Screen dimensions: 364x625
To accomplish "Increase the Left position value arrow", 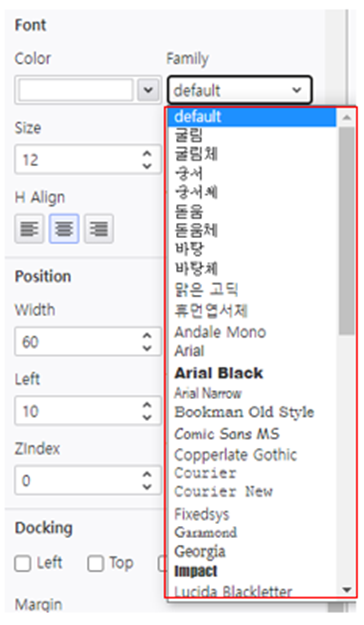I will [147, 405].
